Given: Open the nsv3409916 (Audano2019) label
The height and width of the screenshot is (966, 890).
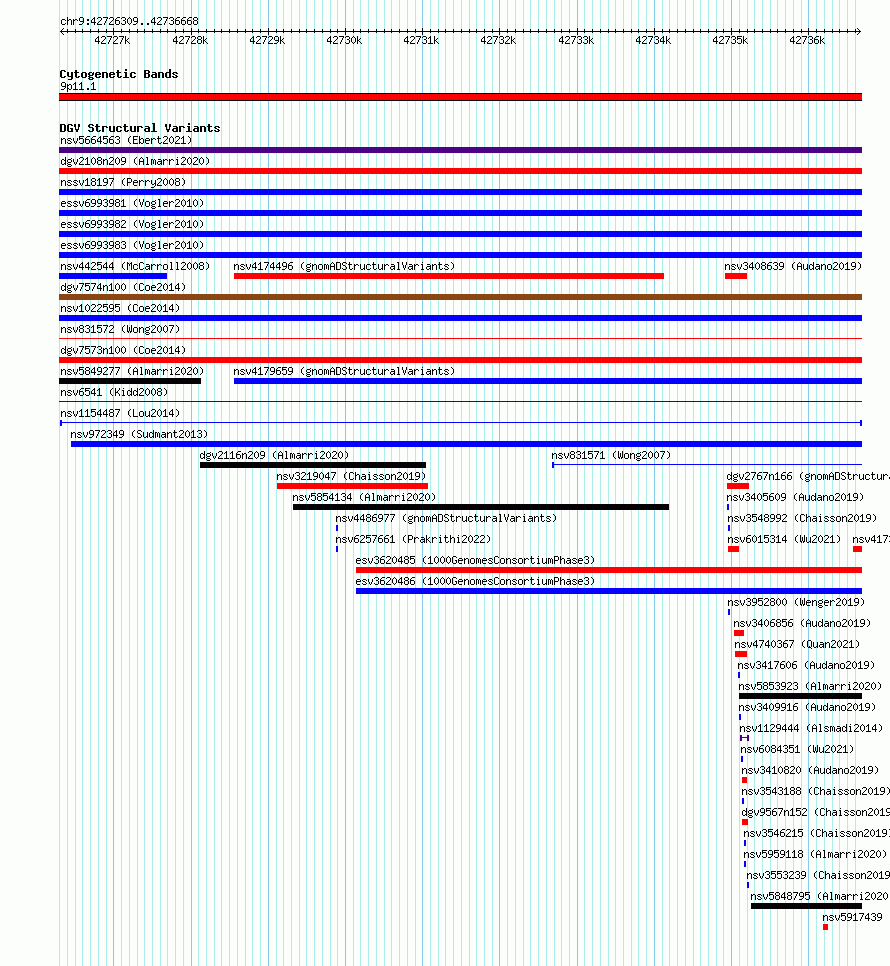Looking at the screenshot, I should (x=807, y=707).
